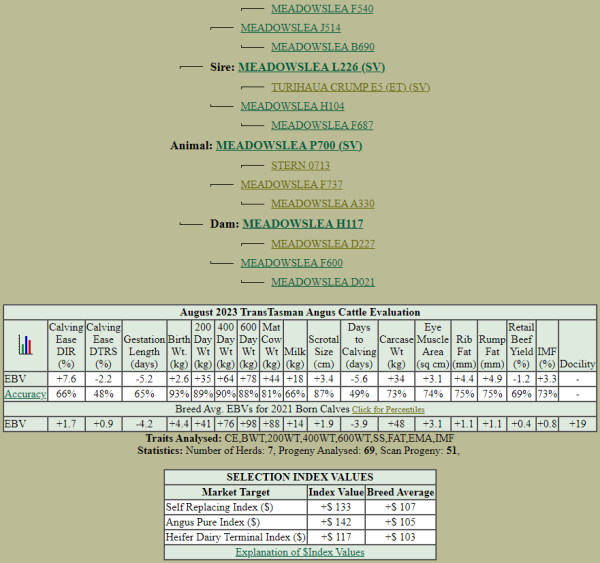Select the Traits Analysed text line
Image resolution: width=600 pixels, height=563 pixels.
click(300, 438)
